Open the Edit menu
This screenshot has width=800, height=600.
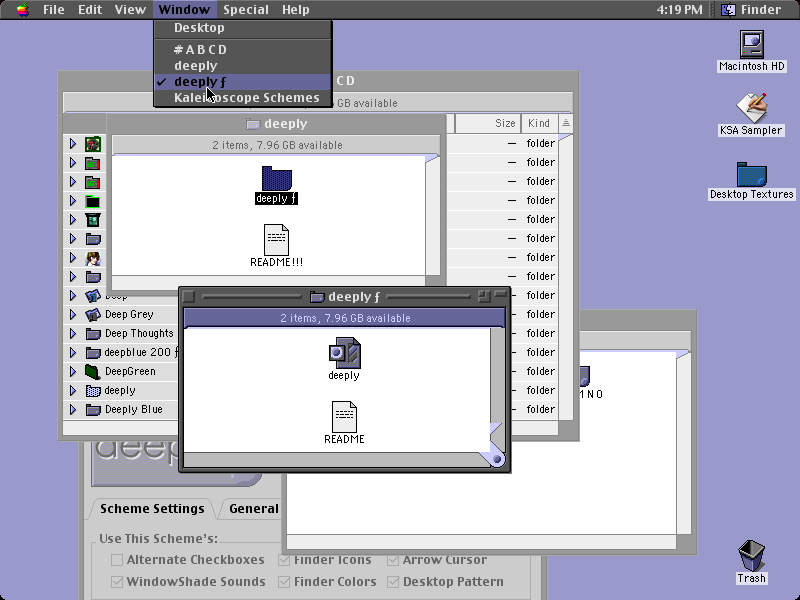click(x=90, y=10)
